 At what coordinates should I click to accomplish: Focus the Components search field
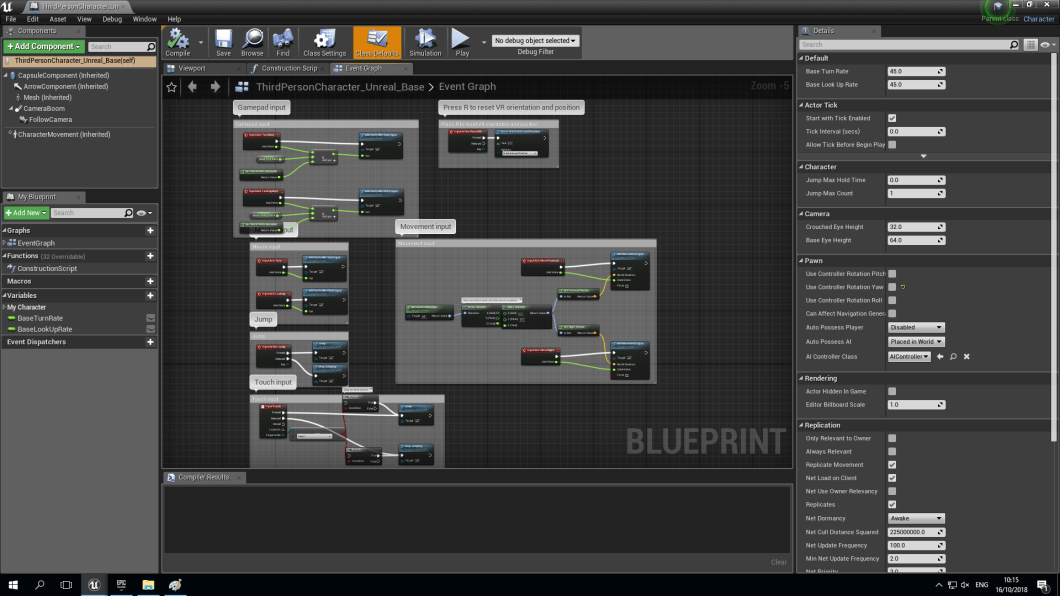tap(122, 47)
